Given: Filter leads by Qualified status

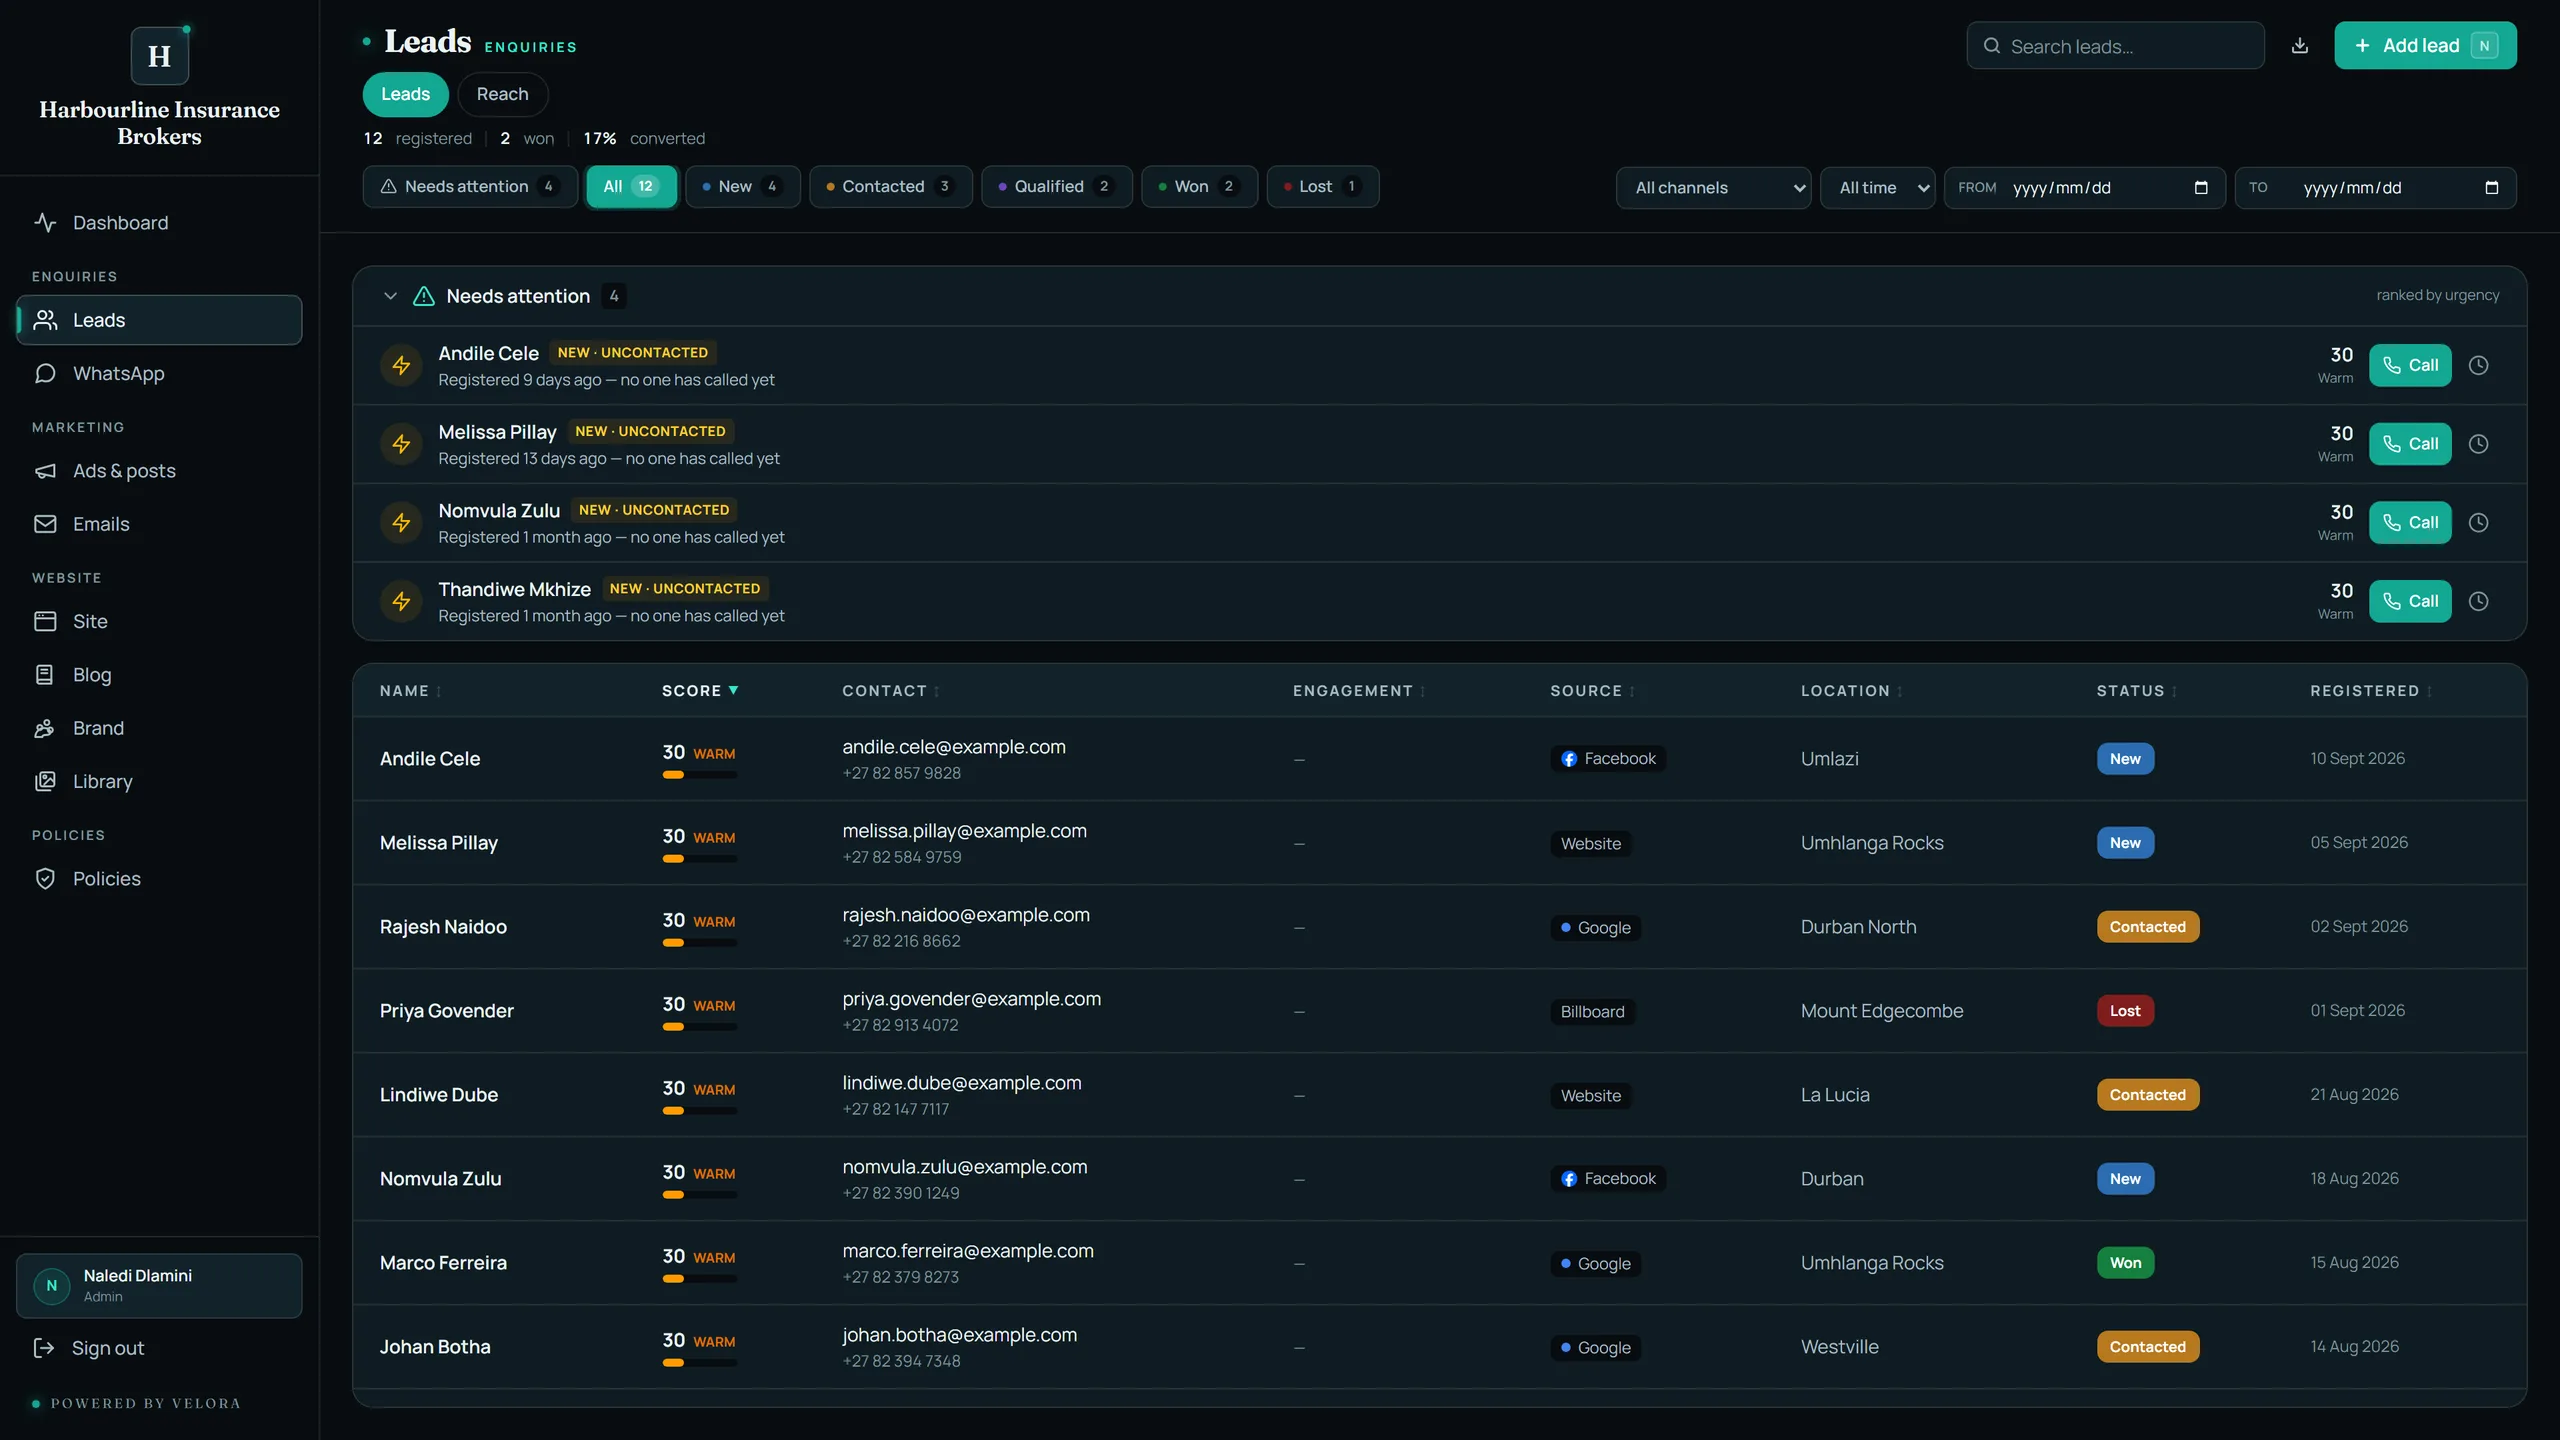Looking at the screenshot, I should click(1056, 187).
